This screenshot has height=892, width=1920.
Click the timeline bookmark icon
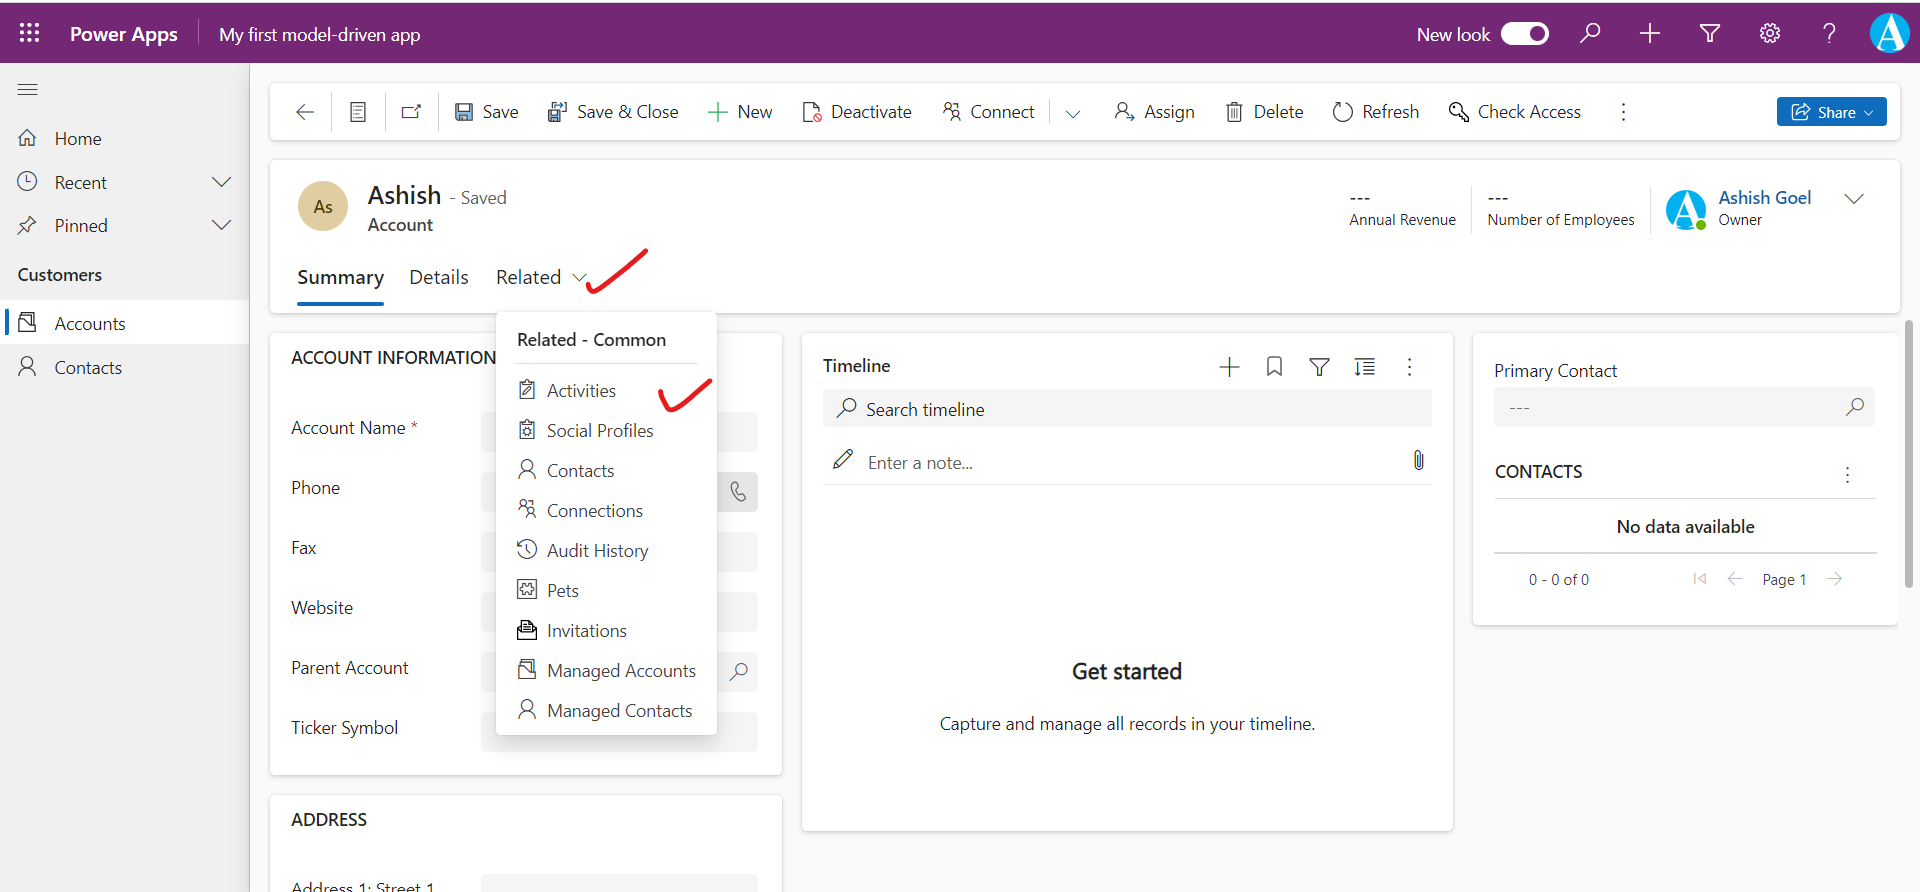(1274, 367)
